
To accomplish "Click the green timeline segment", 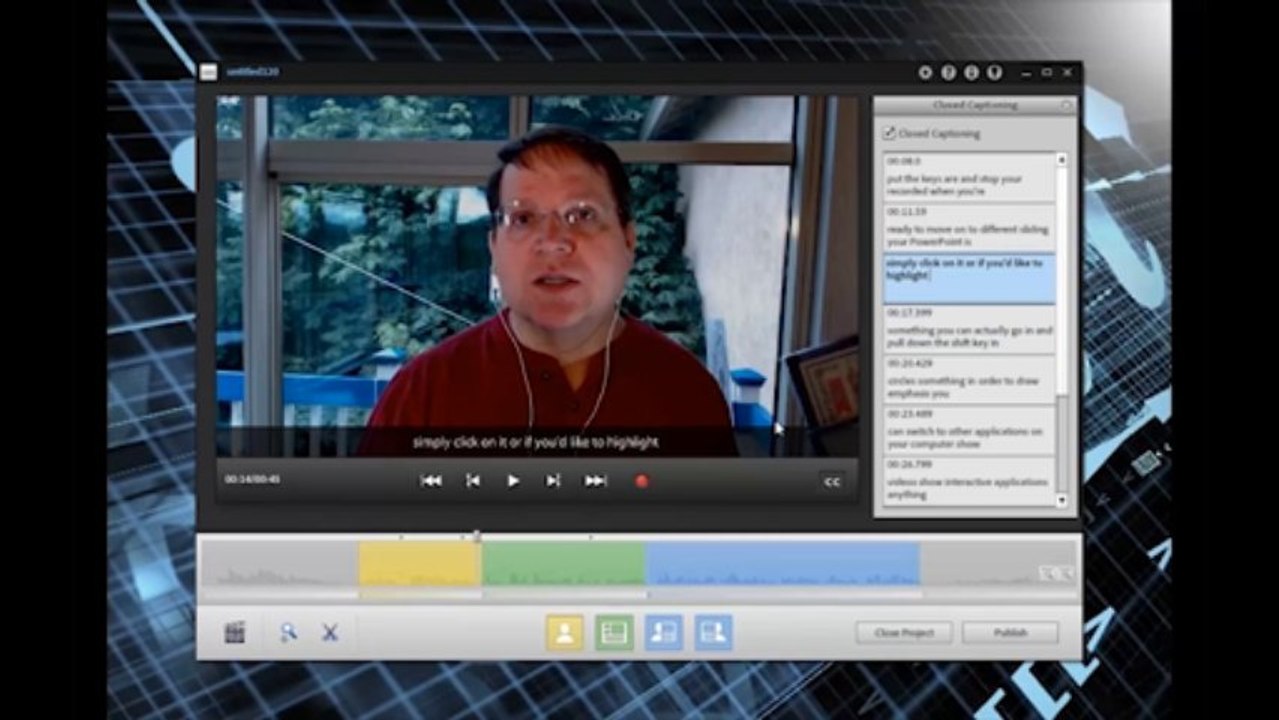I will 564,564.
